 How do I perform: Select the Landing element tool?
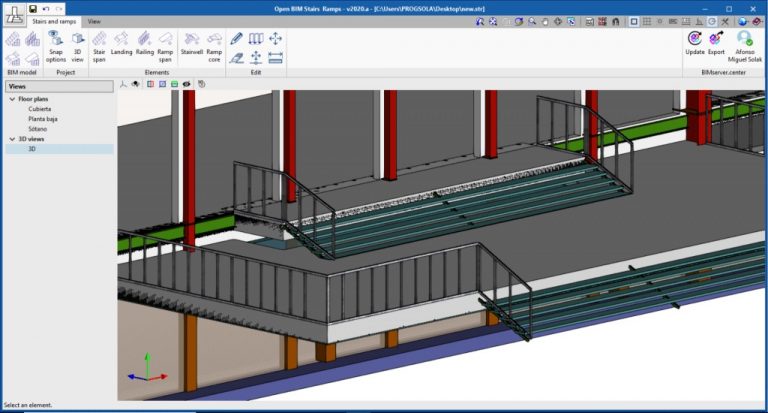[x=121, y=44]
